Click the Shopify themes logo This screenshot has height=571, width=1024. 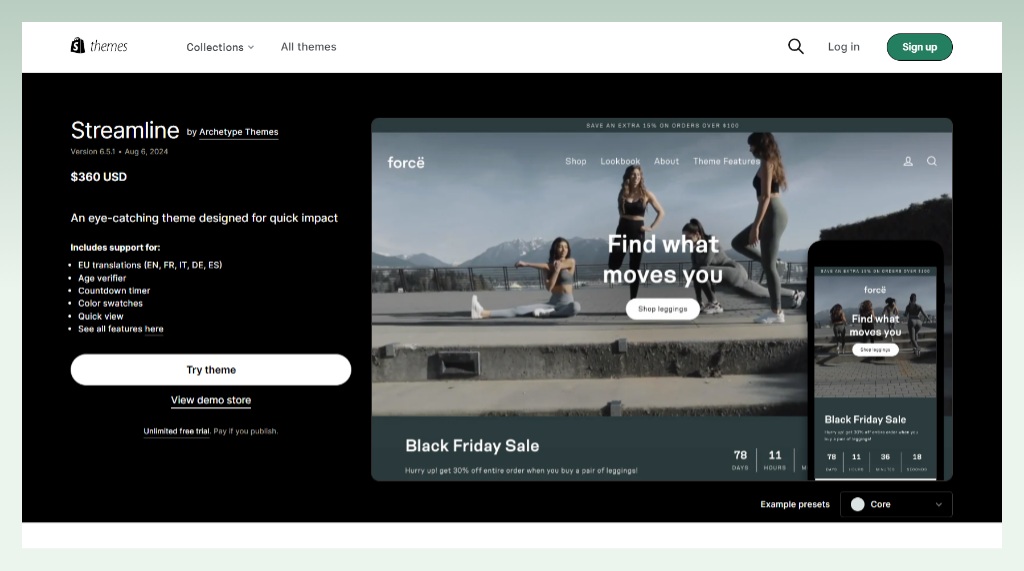pyautogui.click(x=99, y=46)
